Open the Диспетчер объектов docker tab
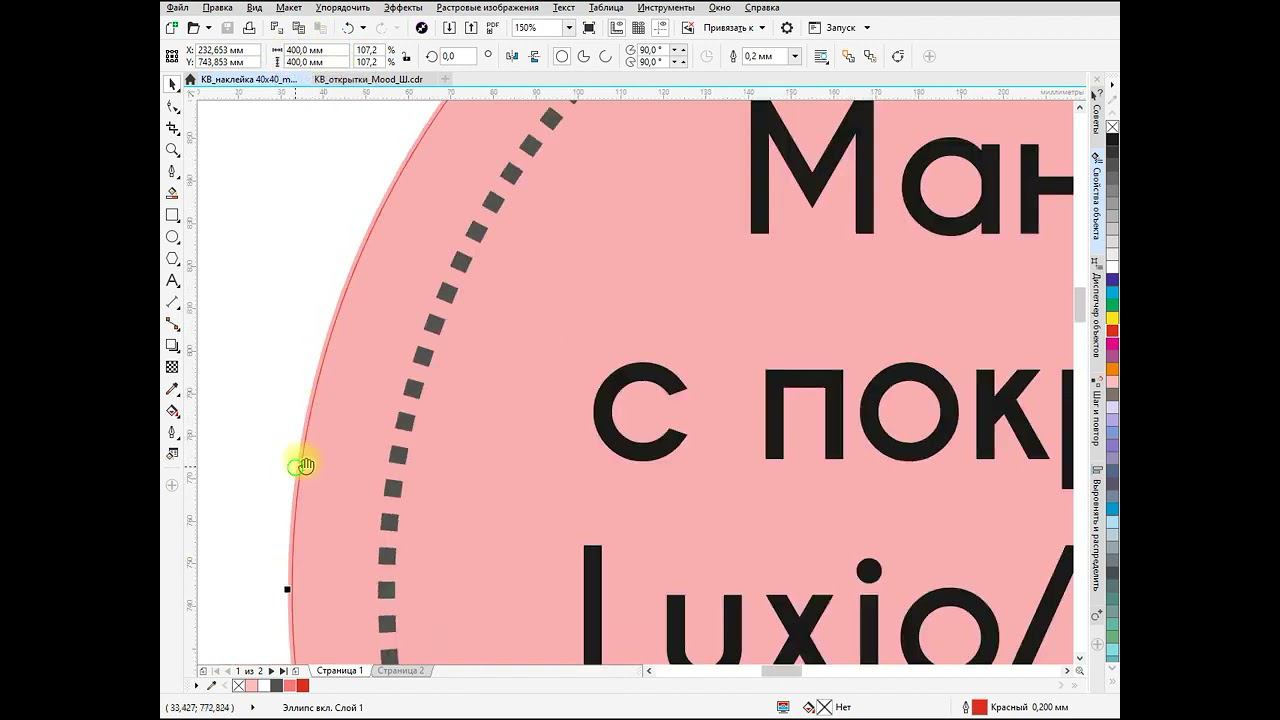 click(1097, 307)
